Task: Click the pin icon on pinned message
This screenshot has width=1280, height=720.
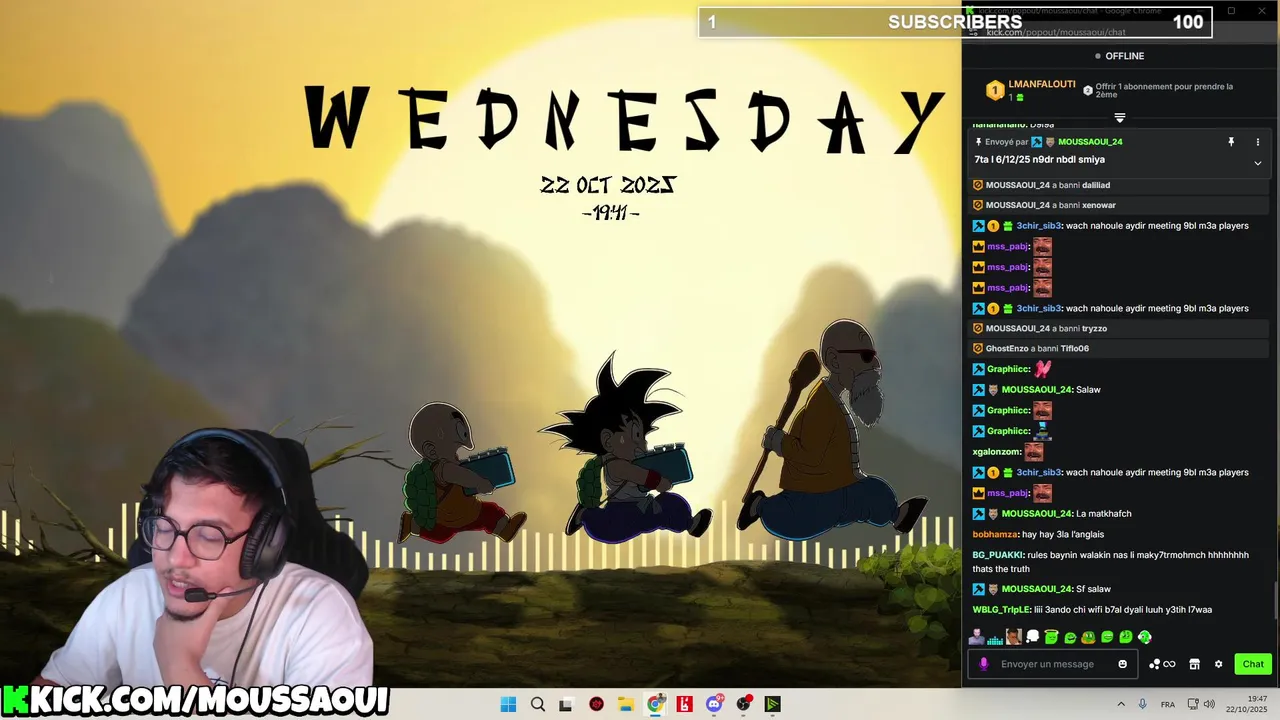Action: 1231,142
